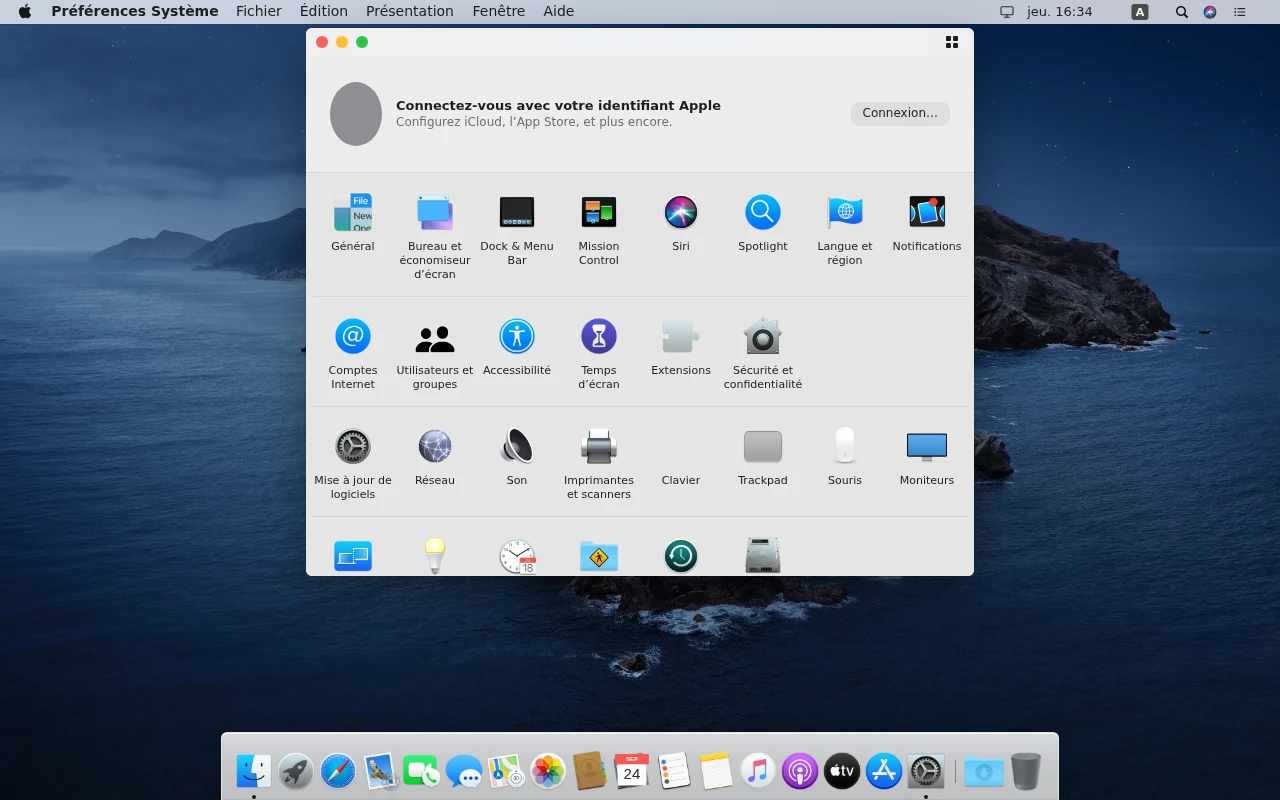Image resolution: width=1280 pixels, height=800 pixels.
Task: Open the Aide menu
Action: (x=559, y=11)
